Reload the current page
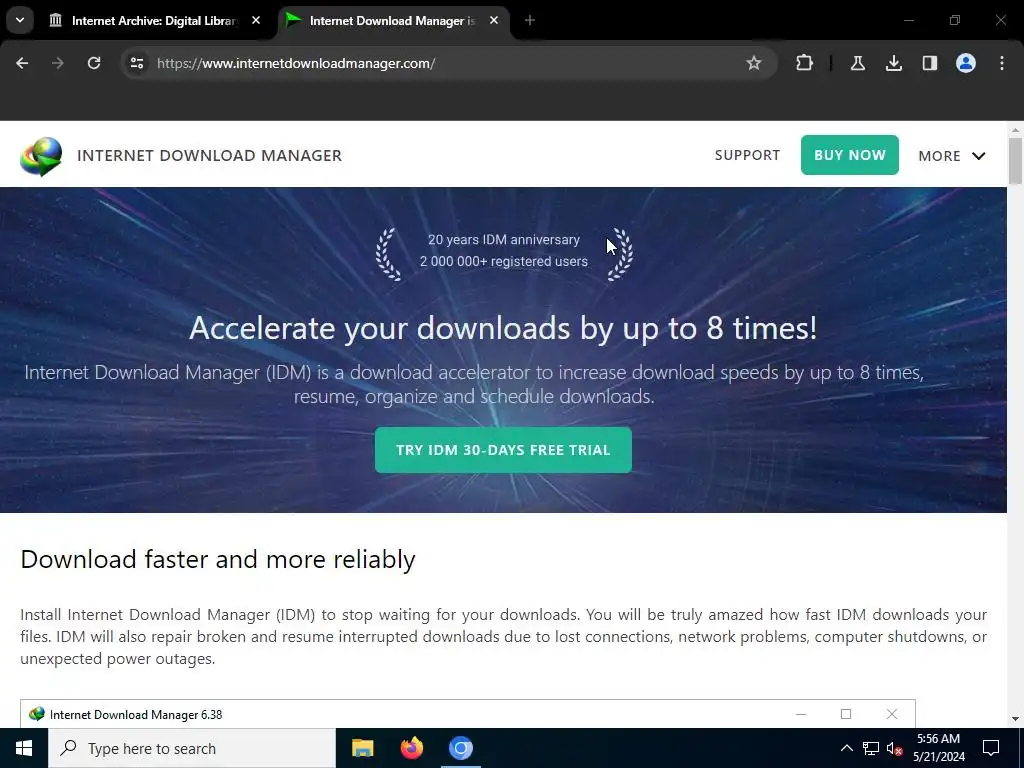This screenshot has height=768, width=1024. (x=94, y=63)
